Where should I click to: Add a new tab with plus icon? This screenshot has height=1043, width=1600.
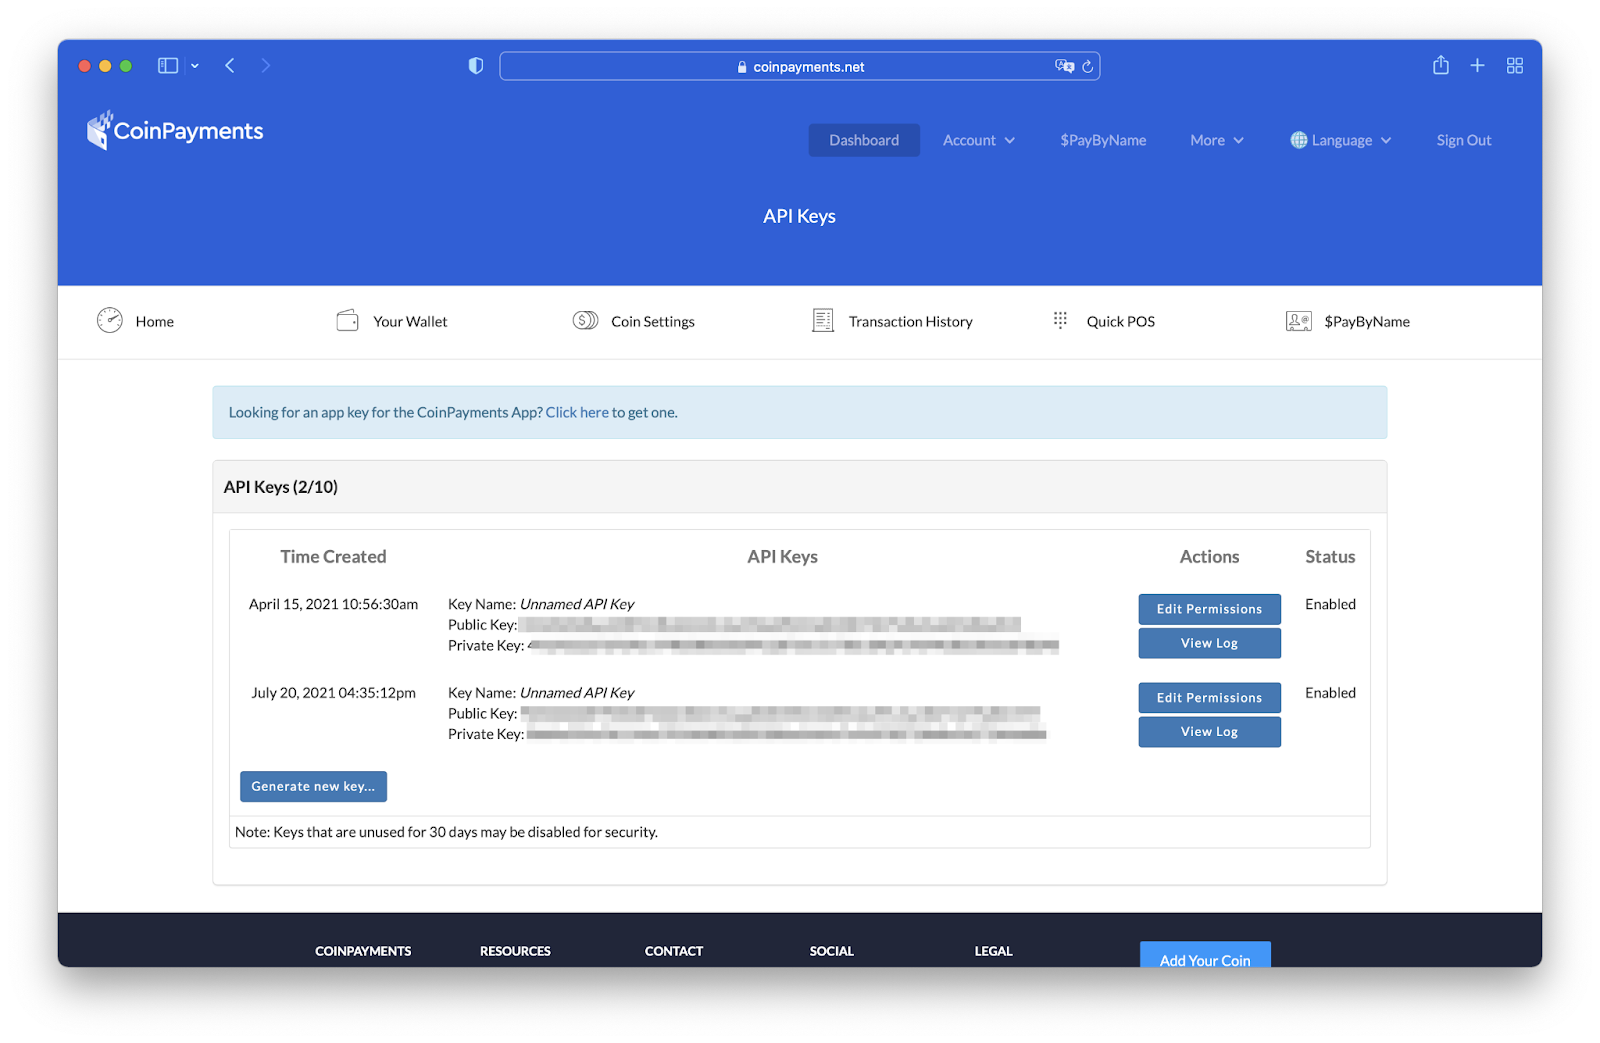click(1477, 66)
